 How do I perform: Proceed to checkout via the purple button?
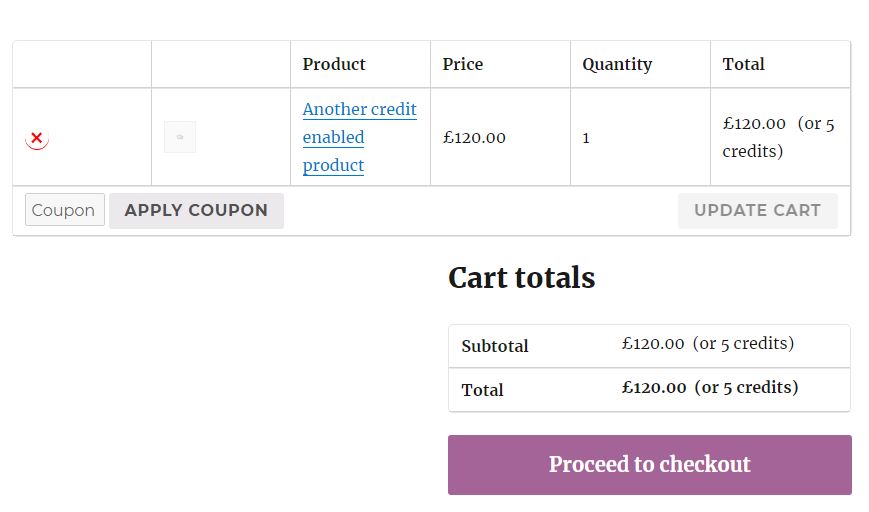click(649, 464)
